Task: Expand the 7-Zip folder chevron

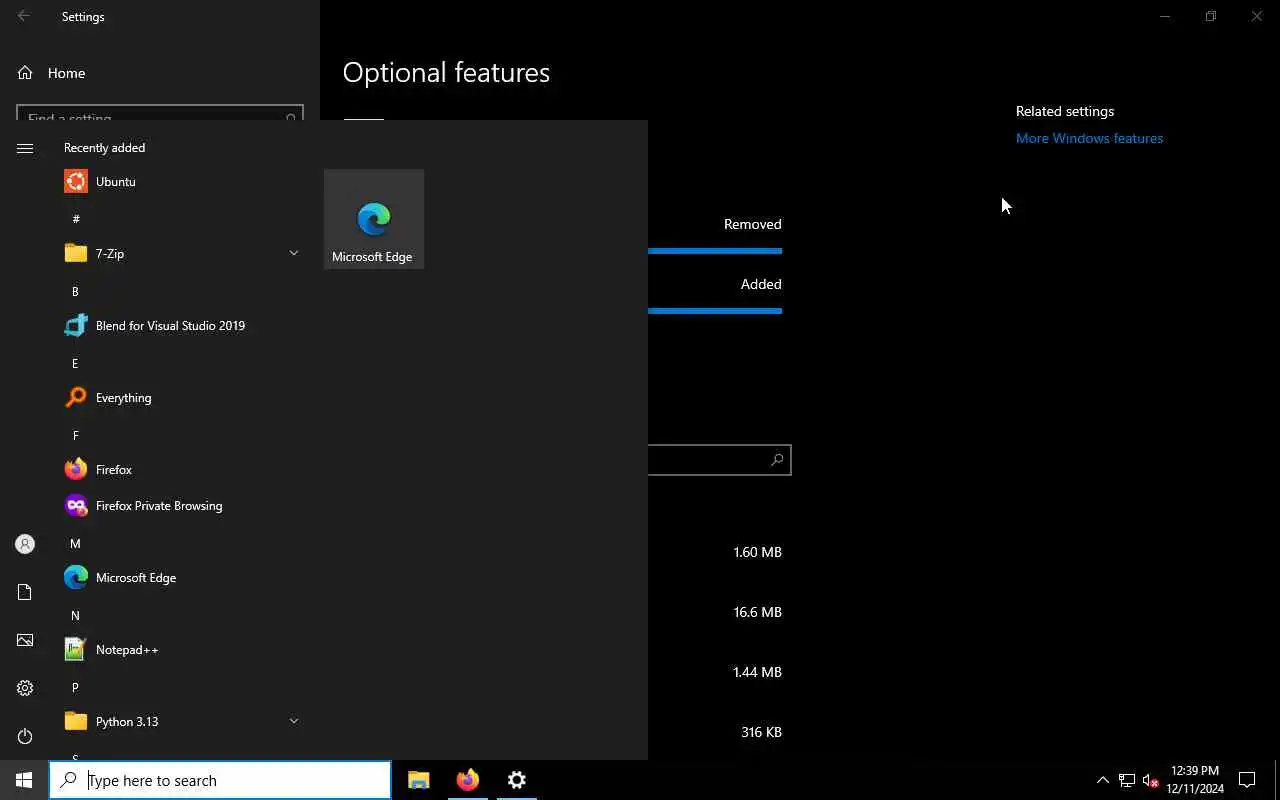Action: pyautogui.click(x=294, y=253)
